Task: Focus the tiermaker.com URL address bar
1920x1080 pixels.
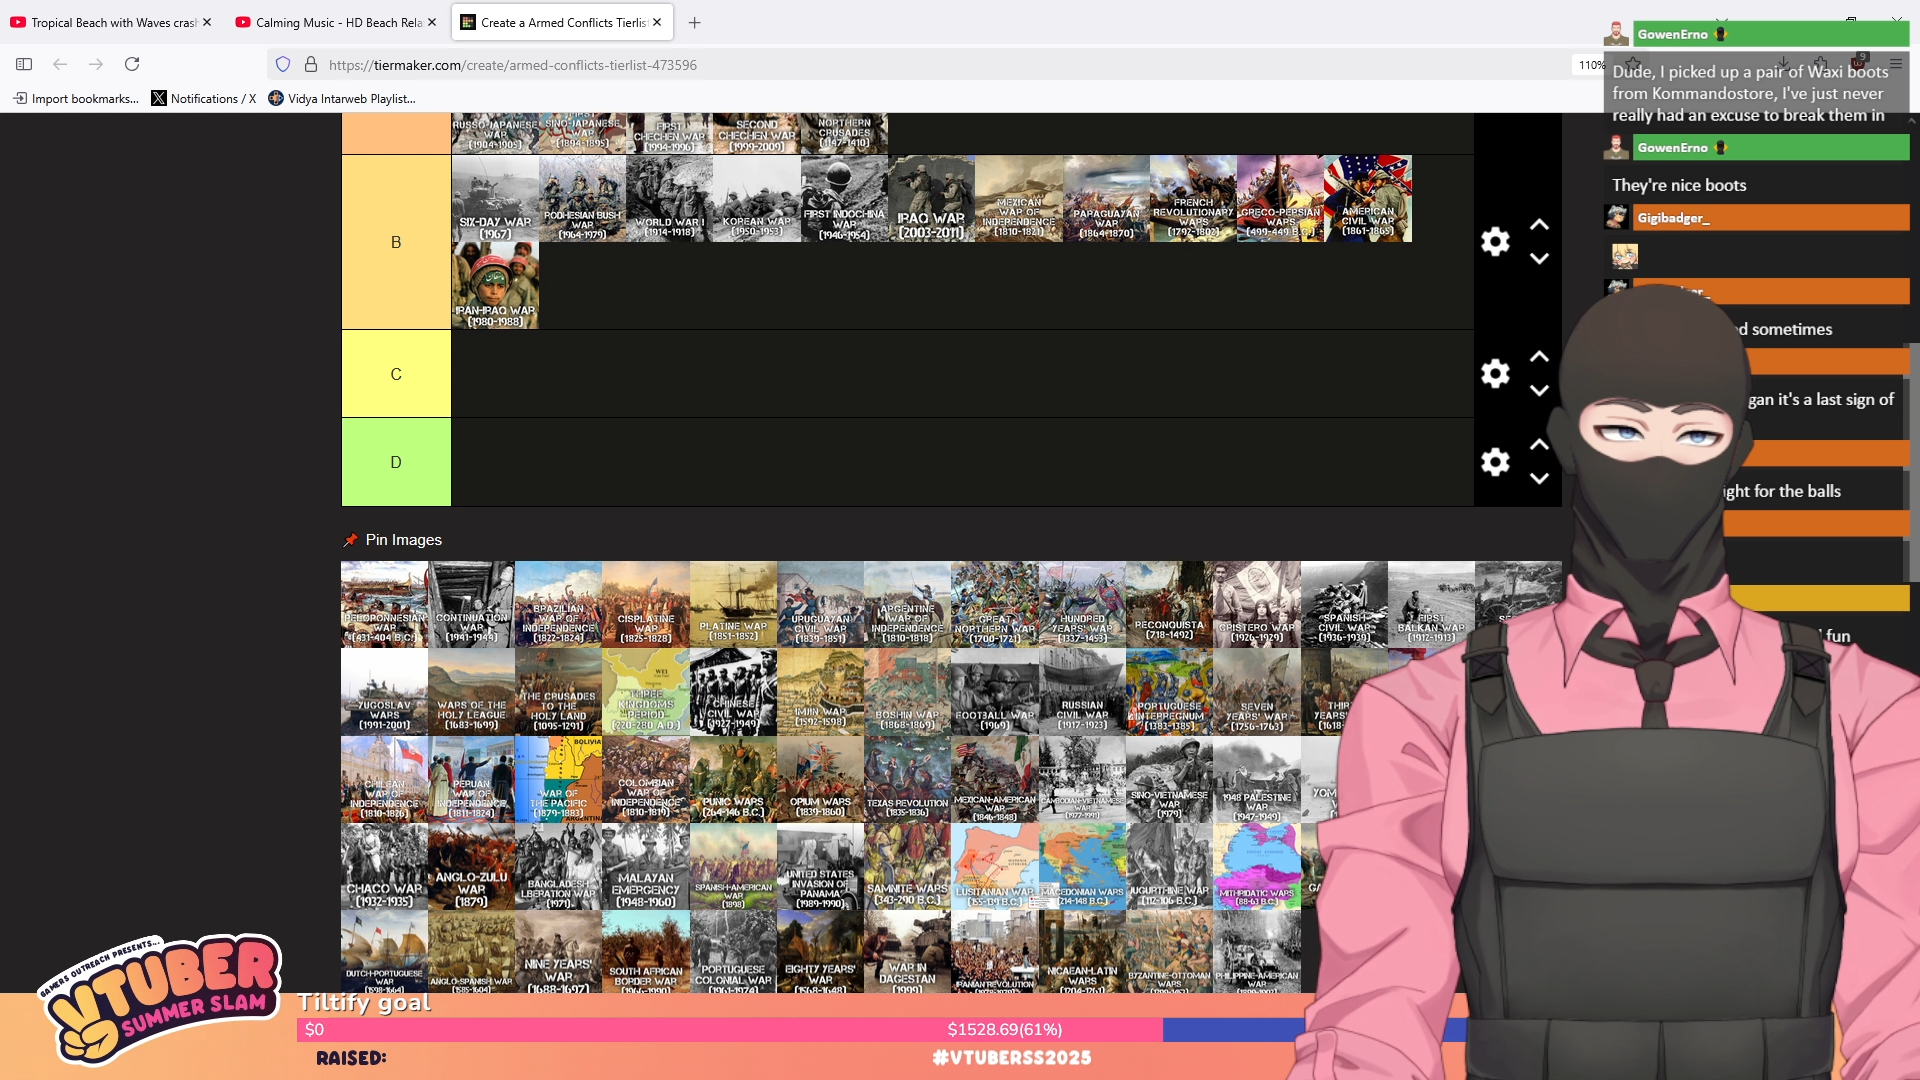Action: [920, 65]
